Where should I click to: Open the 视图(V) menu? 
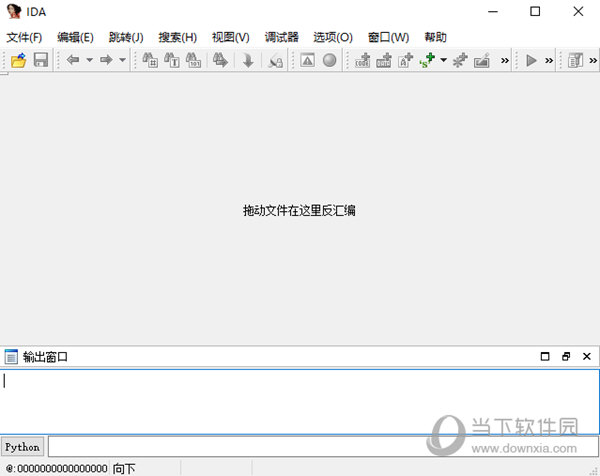(x=230, y=37)
